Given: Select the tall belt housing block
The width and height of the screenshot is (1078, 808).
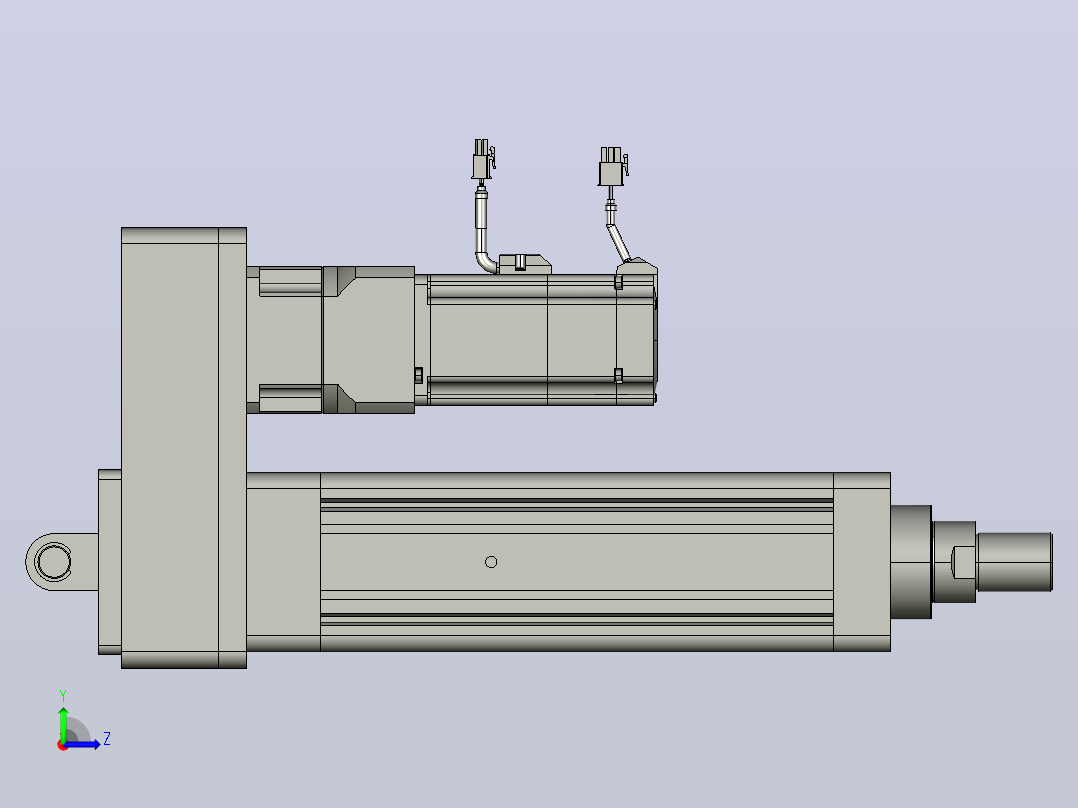Looking at the screenshot, I should (184, 448).
